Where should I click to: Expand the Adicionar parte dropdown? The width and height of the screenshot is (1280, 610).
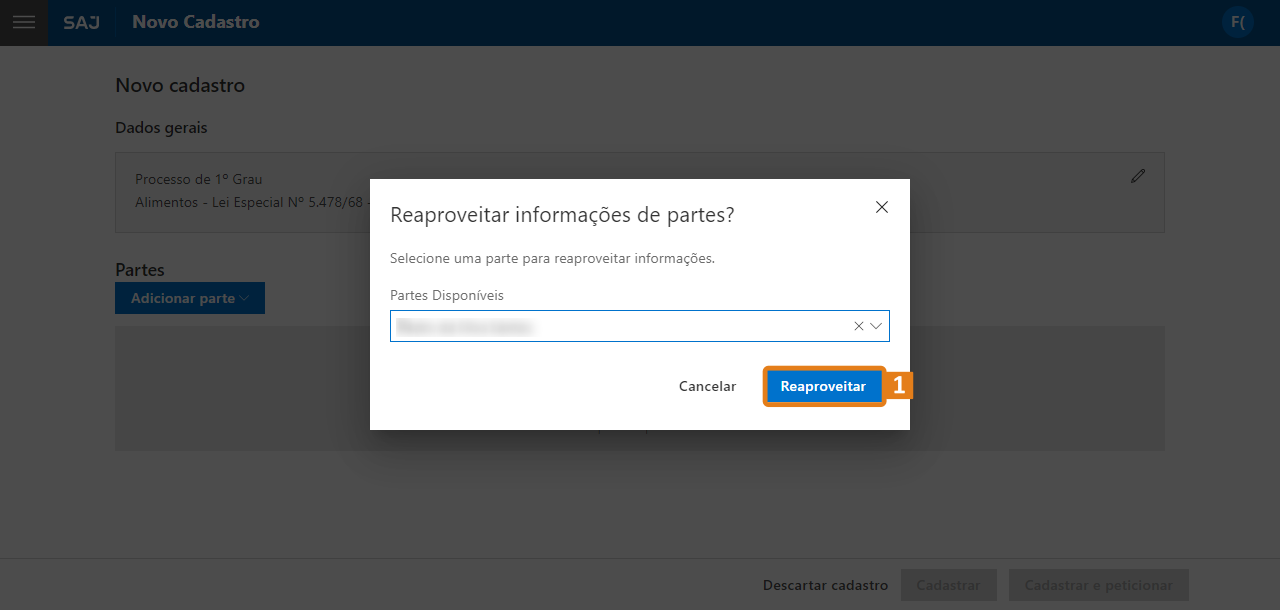coord(190,298)
